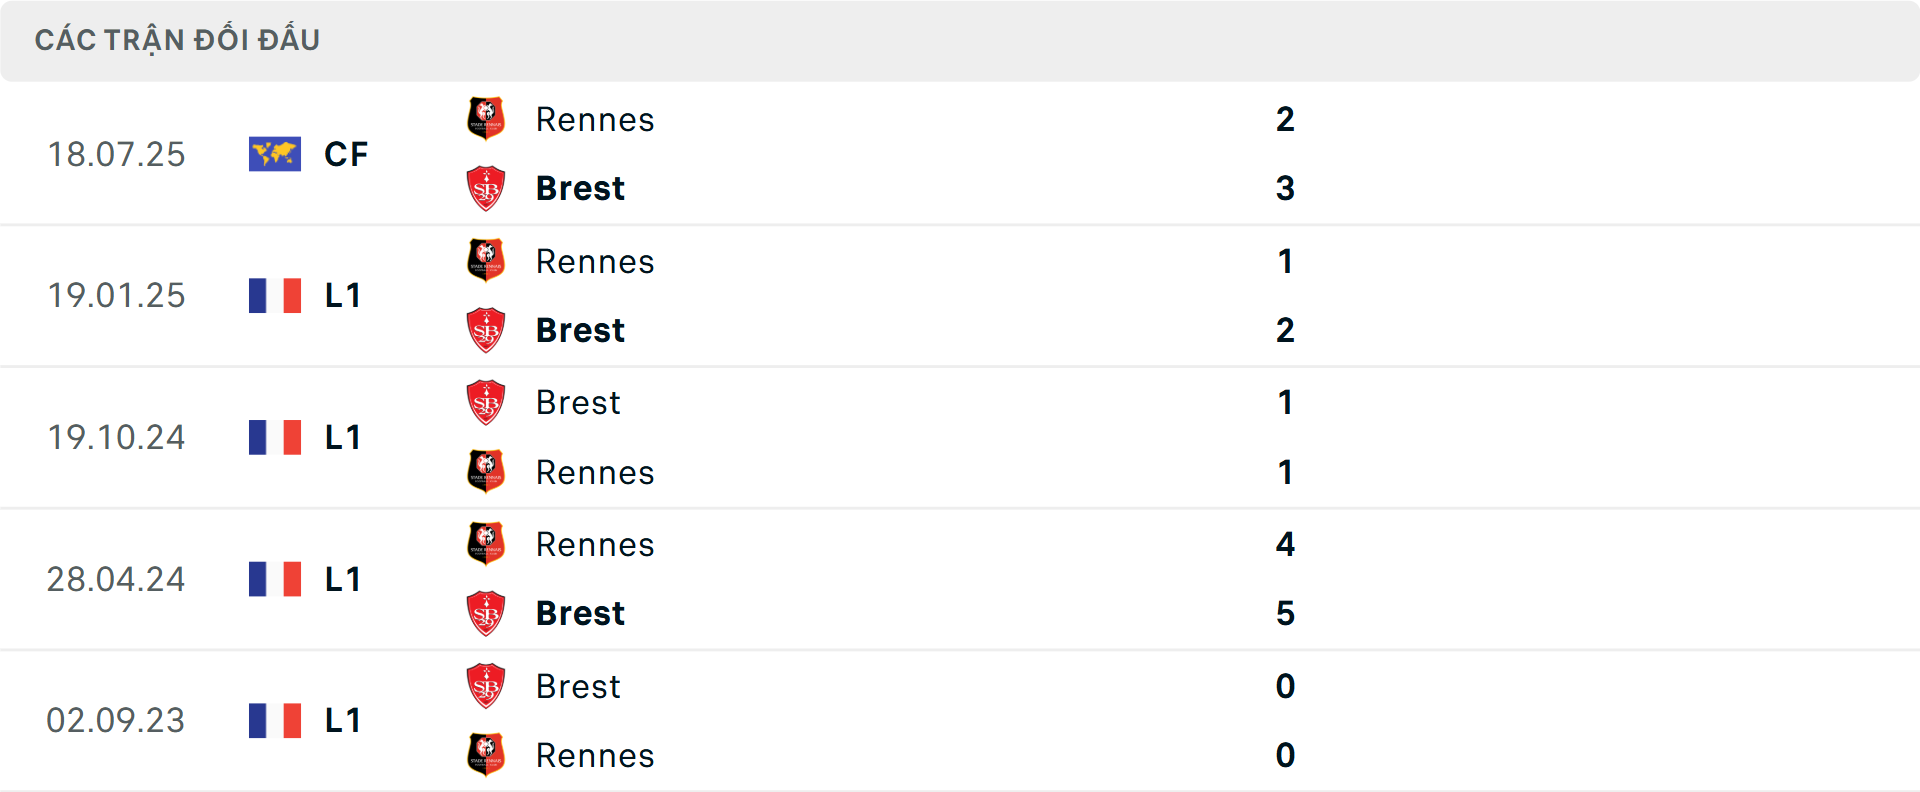1920x792 pixels.
Task: Click the Rennes name in the 02.09.23 row
Action: tap(595, 755)
